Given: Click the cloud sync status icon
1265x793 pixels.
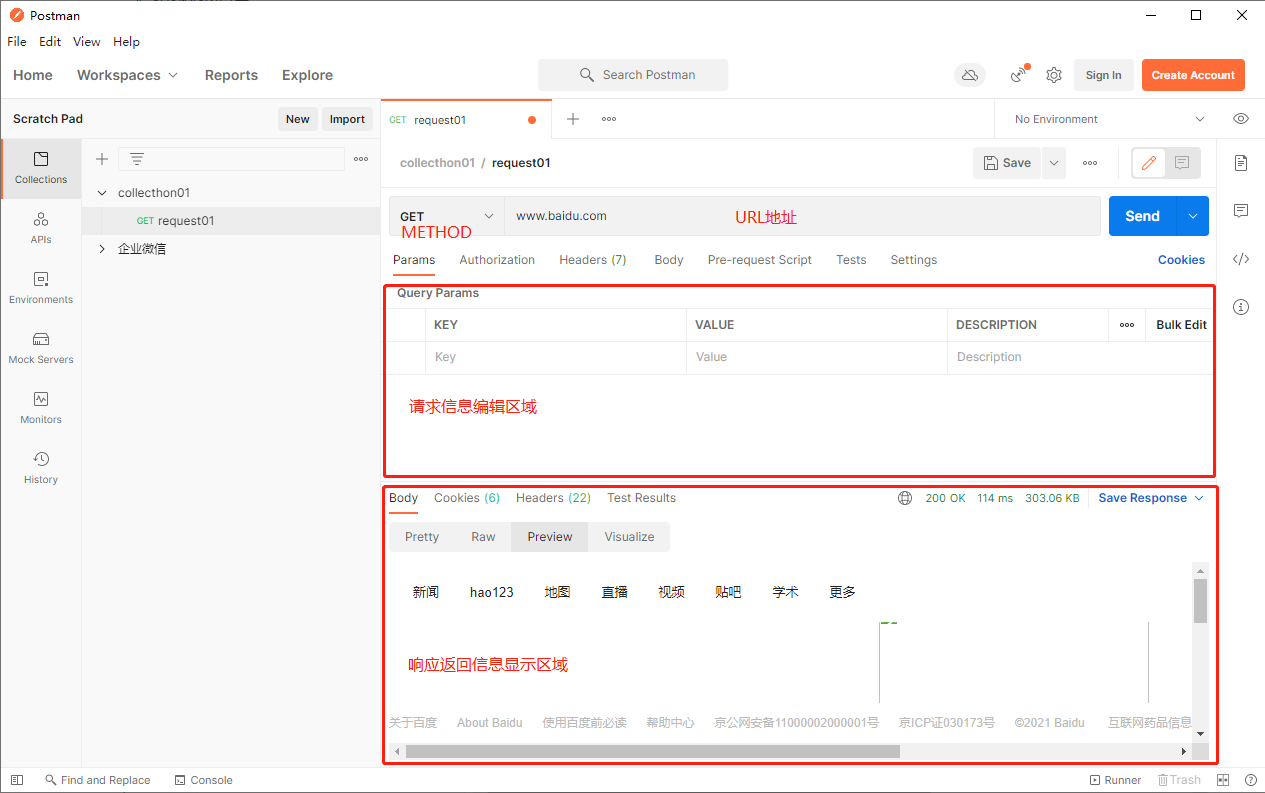Looking at the screenshot, I should [969, 75].
